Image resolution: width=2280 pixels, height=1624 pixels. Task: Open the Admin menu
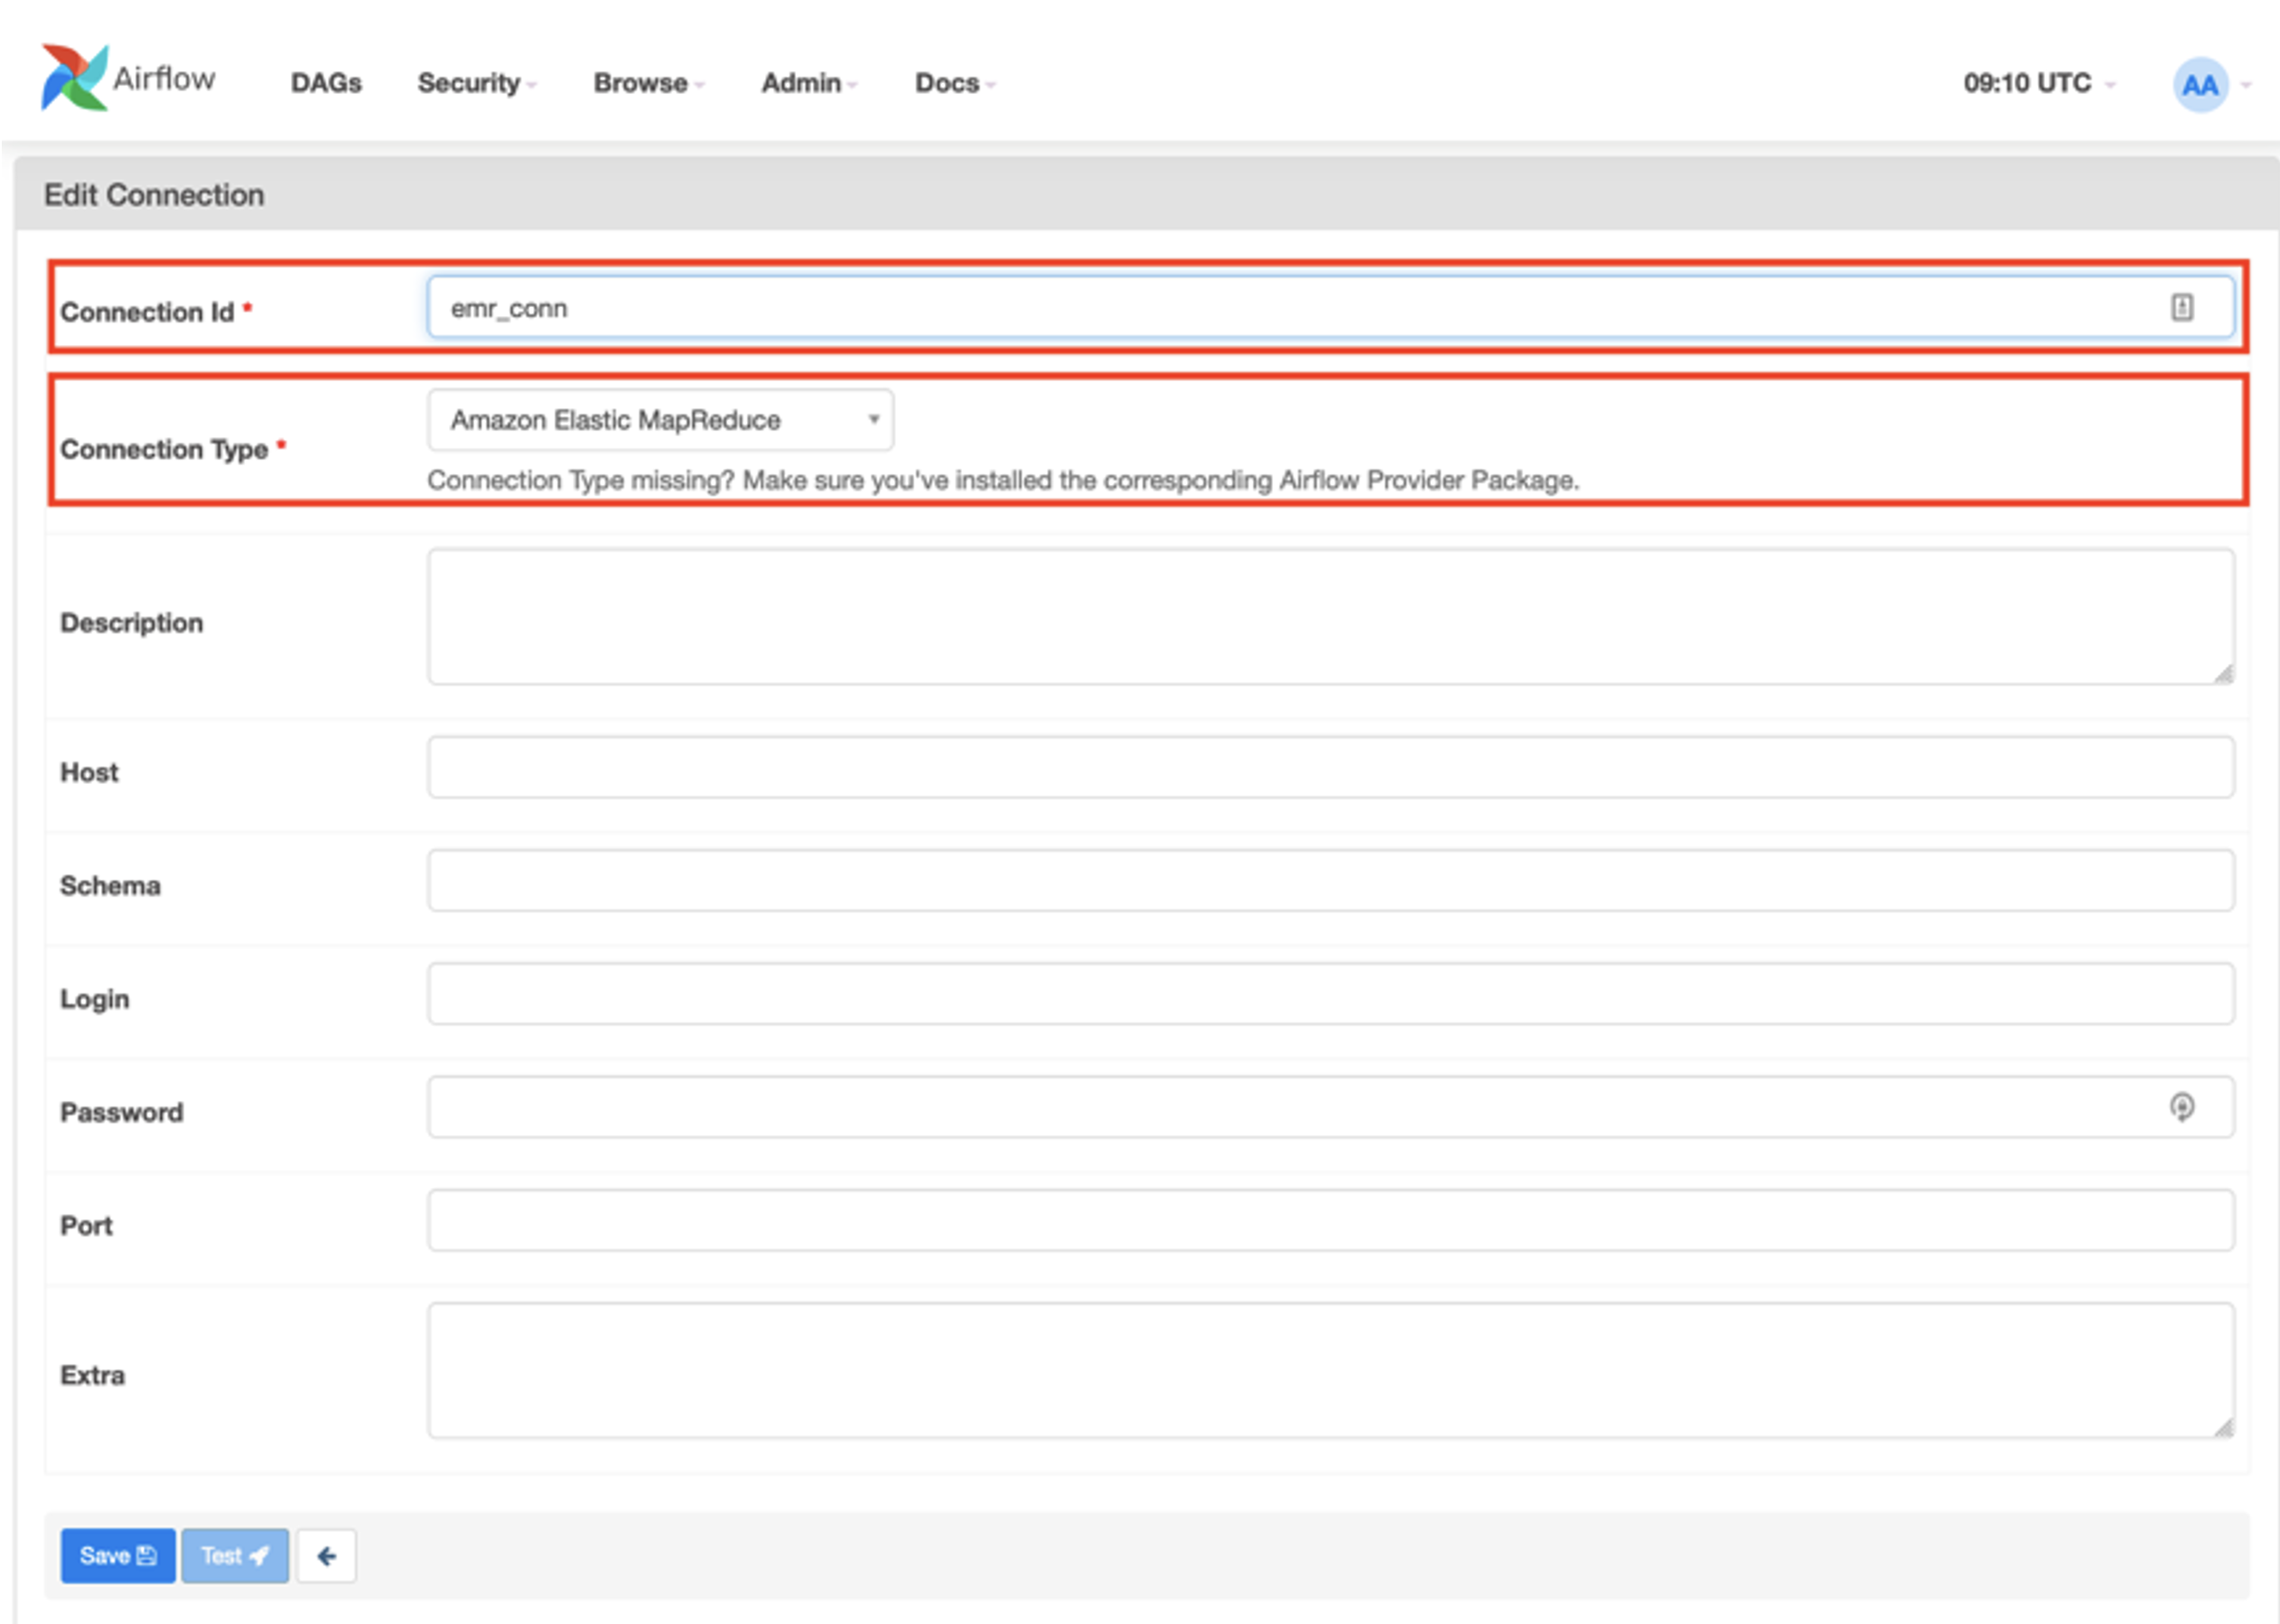point(808,83)
